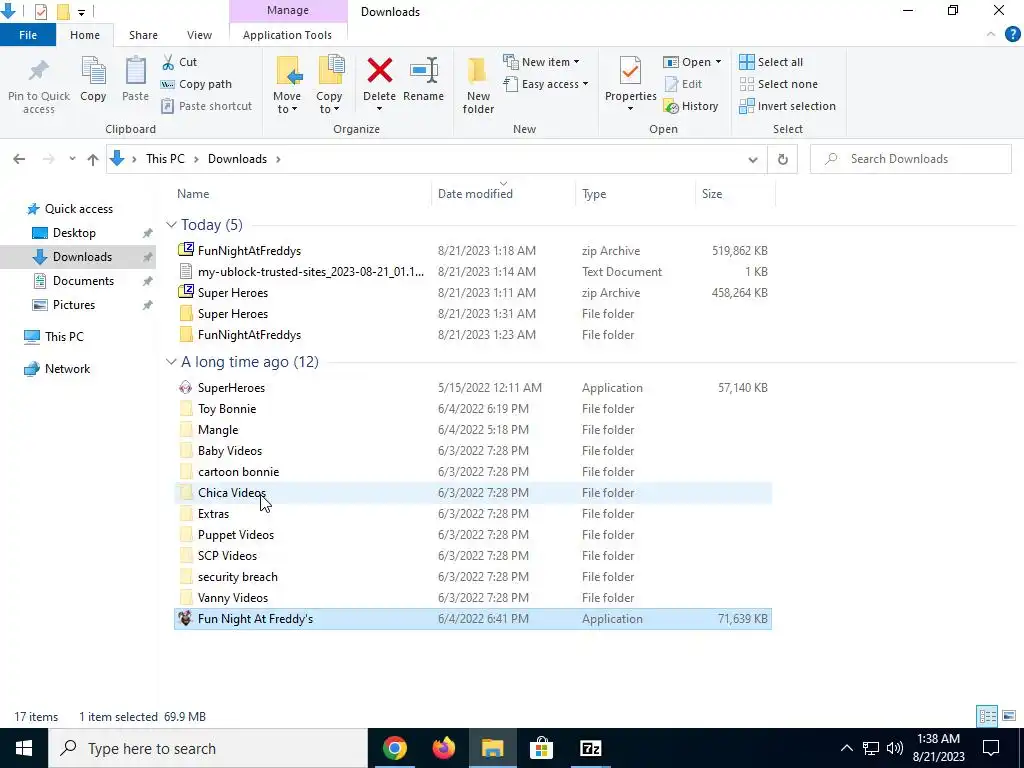The image size is (1024, 768).
Task: Click This PC in the address breadcrumb
Action: pos(165,159)
